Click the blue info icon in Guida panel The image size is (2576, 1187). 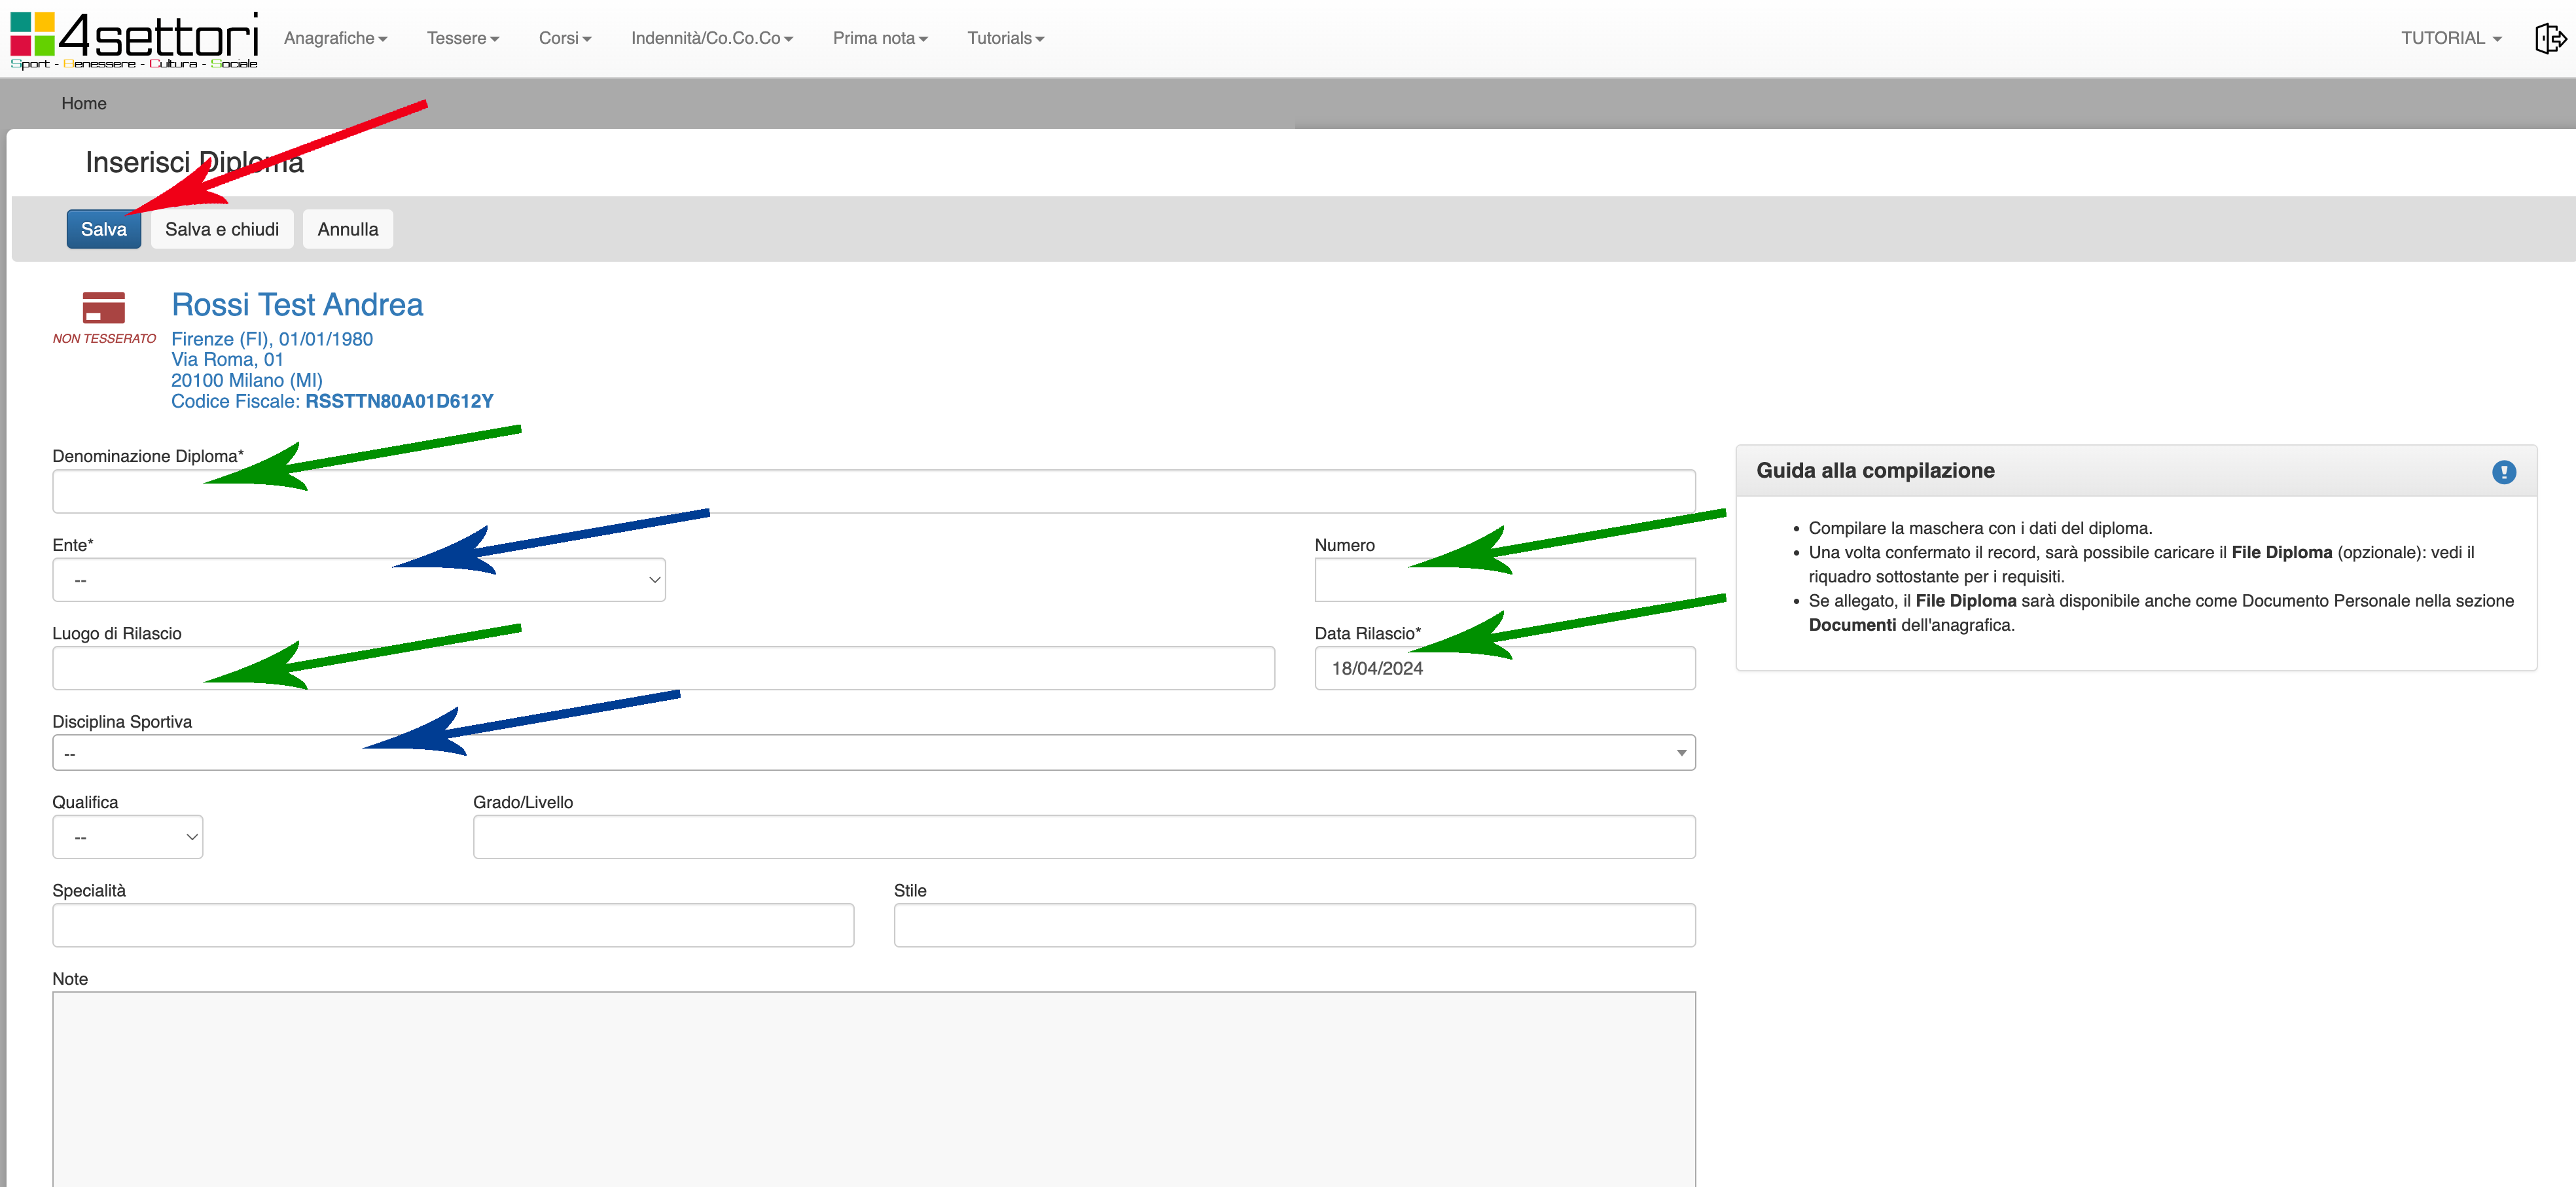coord(2503,472)
